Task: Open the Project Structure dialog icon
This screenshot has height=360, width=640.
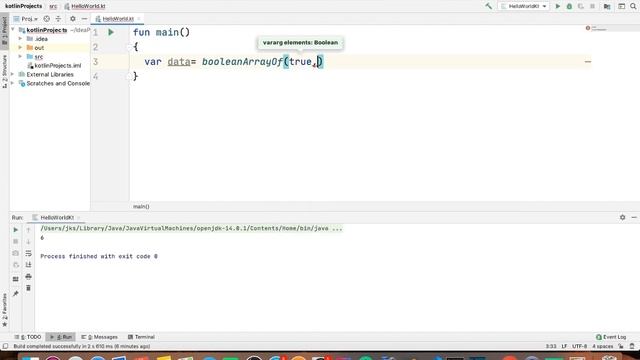Action: pyautogui.click(x=607, y=6)
